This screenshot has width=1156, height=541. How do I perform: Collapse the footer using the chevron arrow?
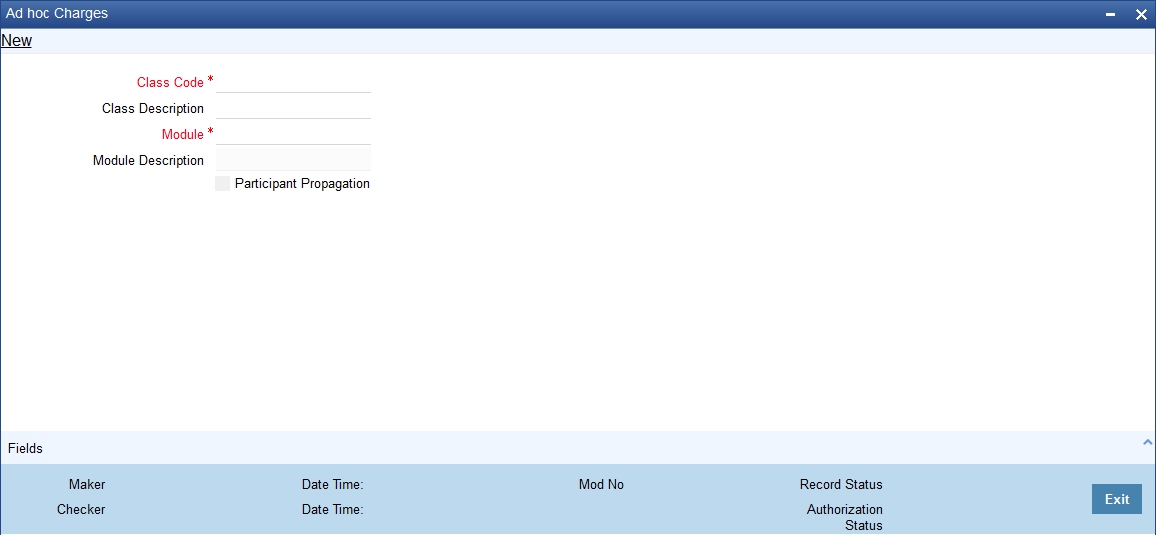(1146, 442)
